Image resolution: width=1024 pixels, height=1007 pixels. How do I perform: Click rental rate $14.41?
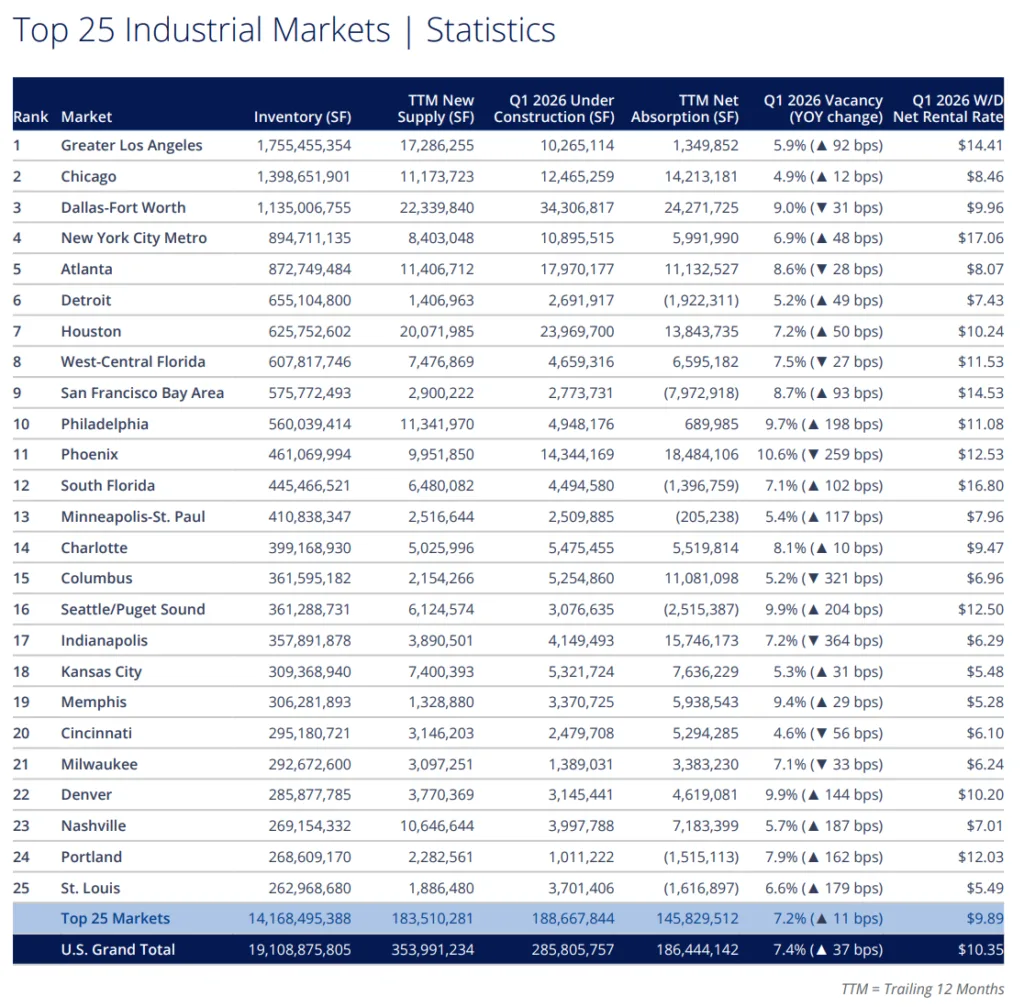[x=981, y=146]
